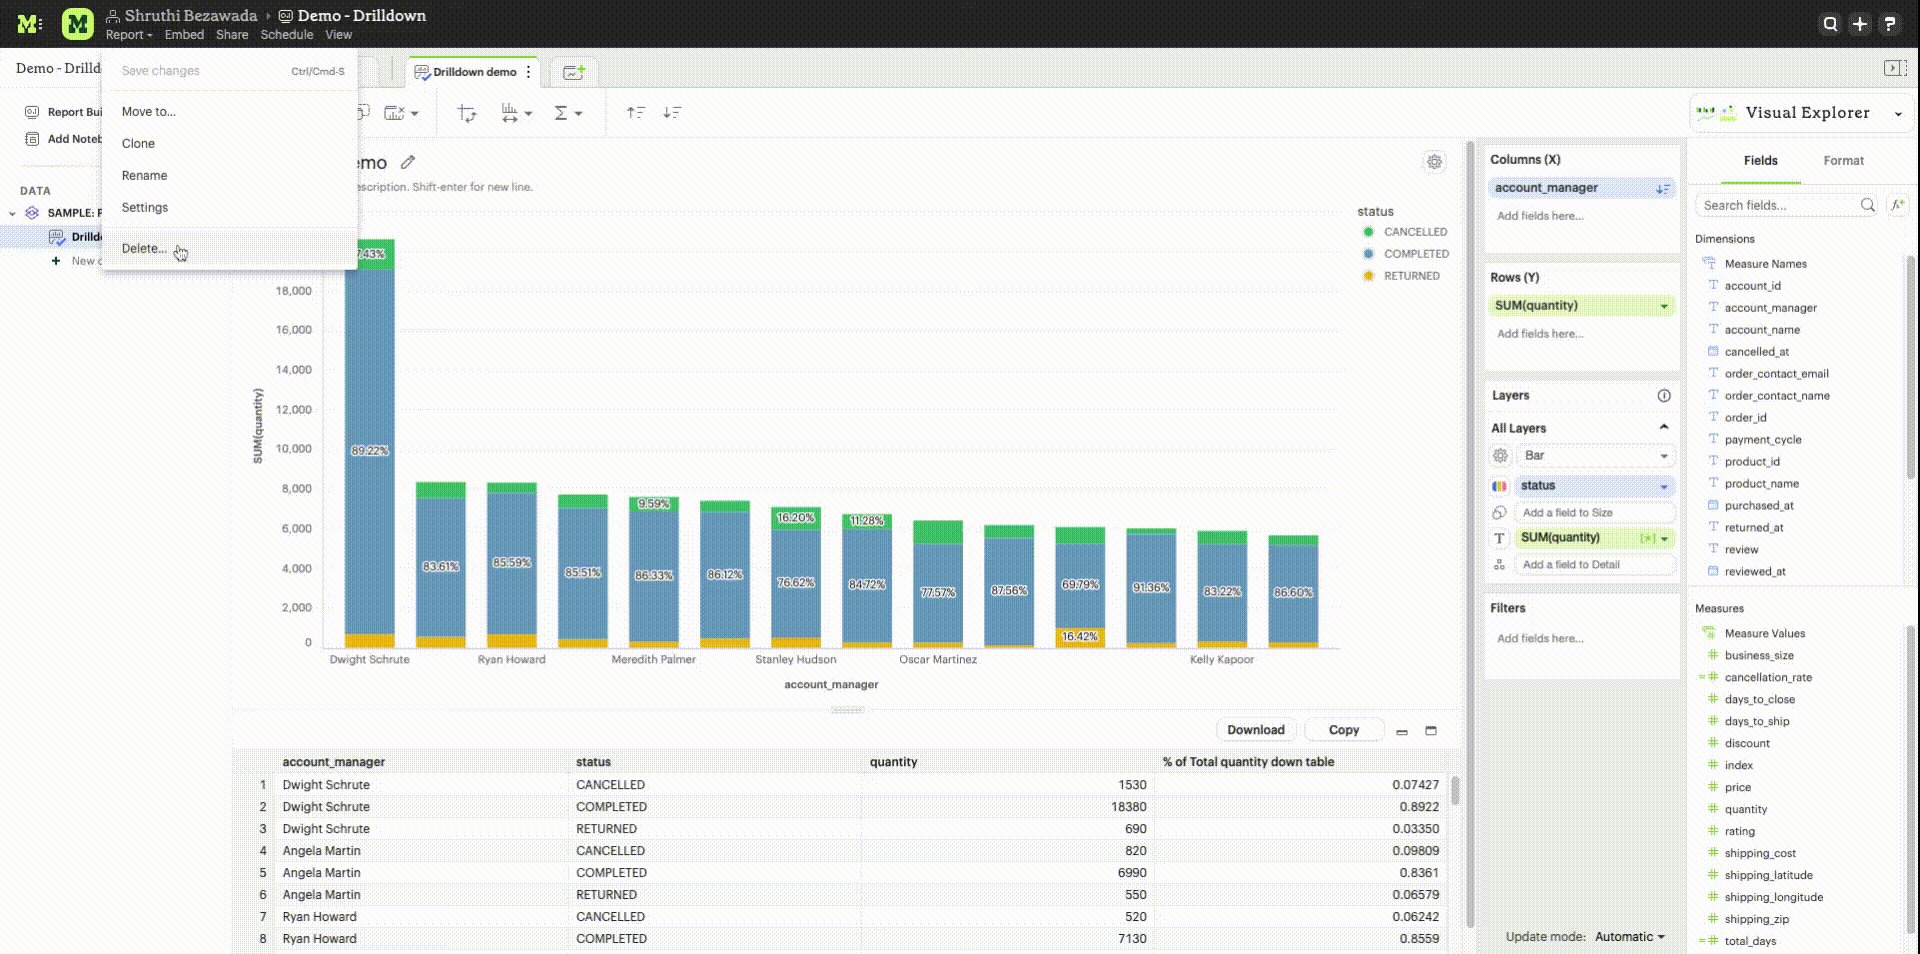Click the data table vertical scrollbar

point(1455,790)
